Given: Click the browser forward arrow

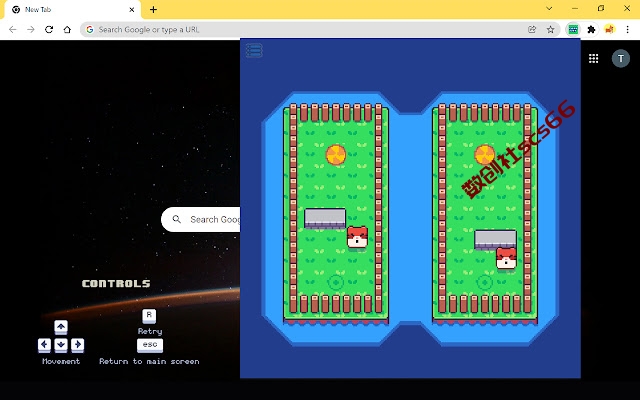Looking at the screenshot, I should [x=31, y=29].
